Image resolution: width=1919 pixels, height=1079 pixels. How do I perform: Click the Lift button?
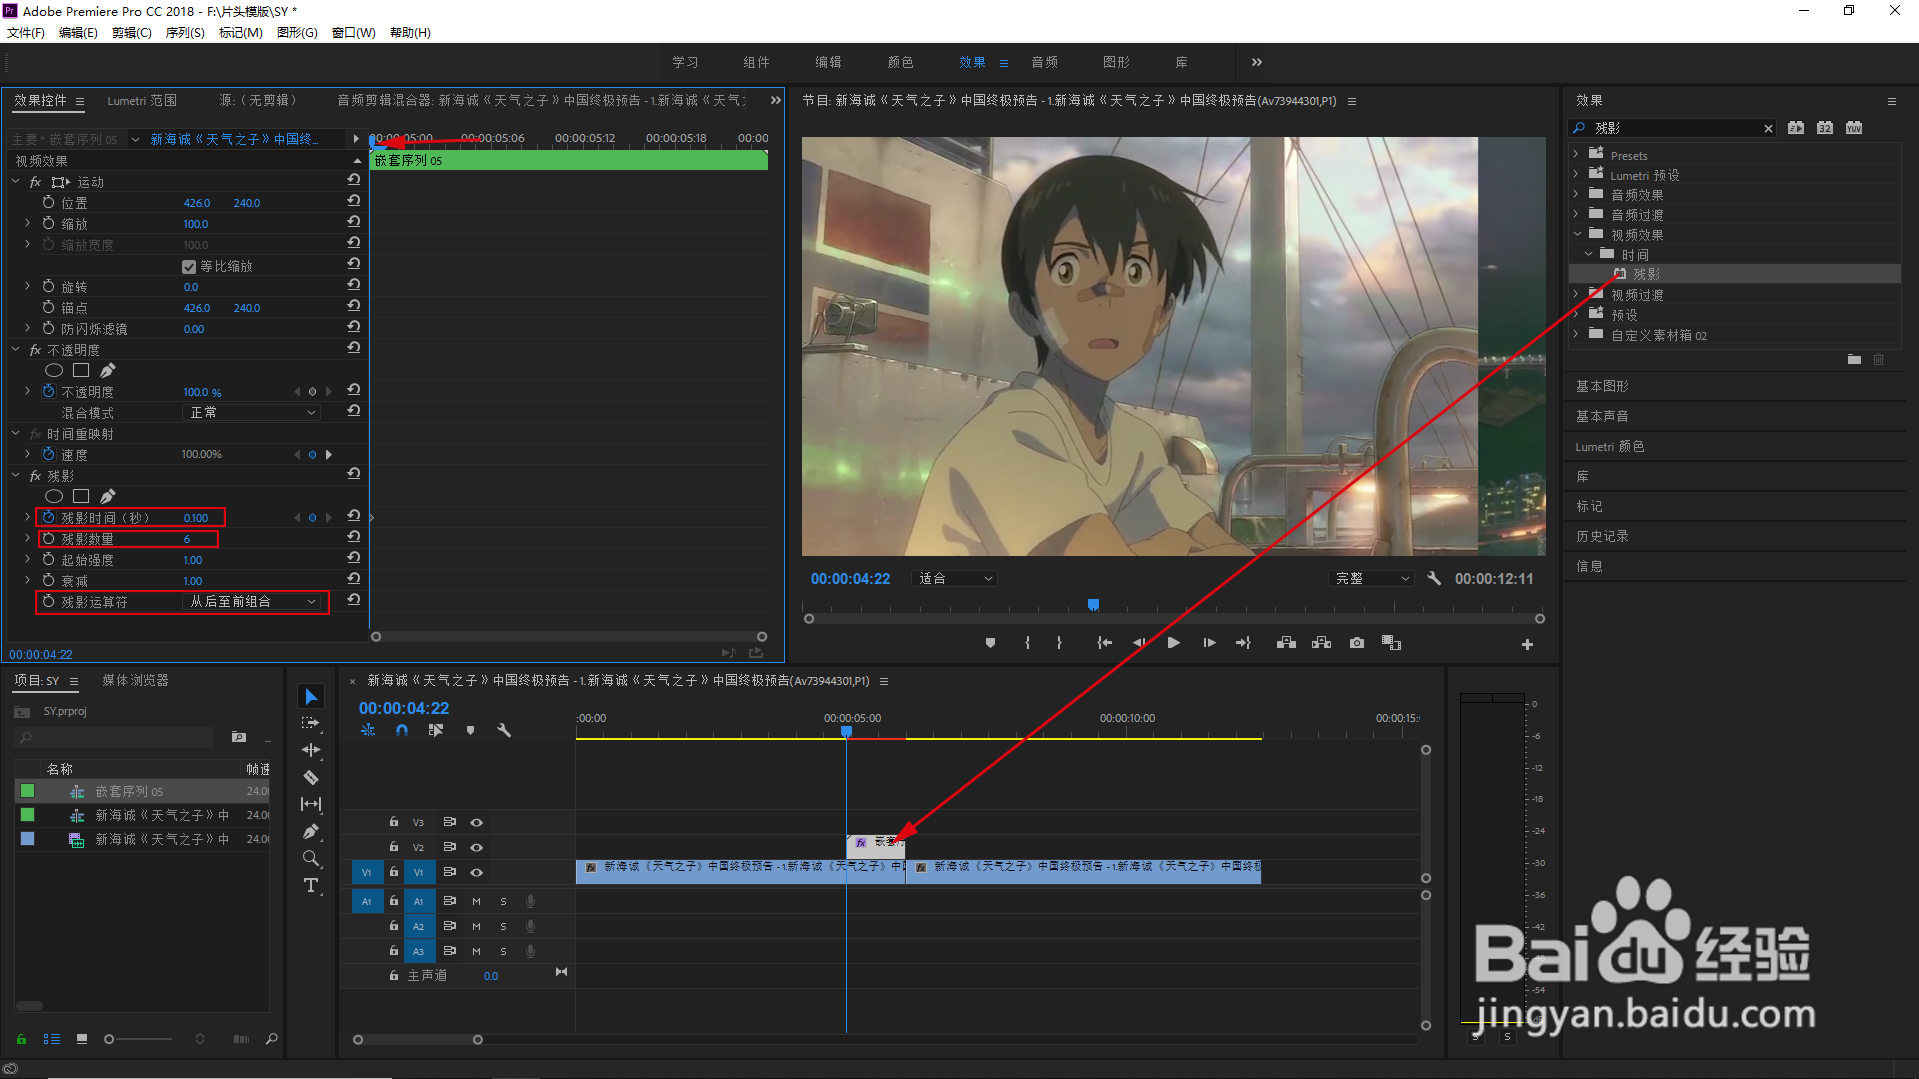[x=1286, y=643]
